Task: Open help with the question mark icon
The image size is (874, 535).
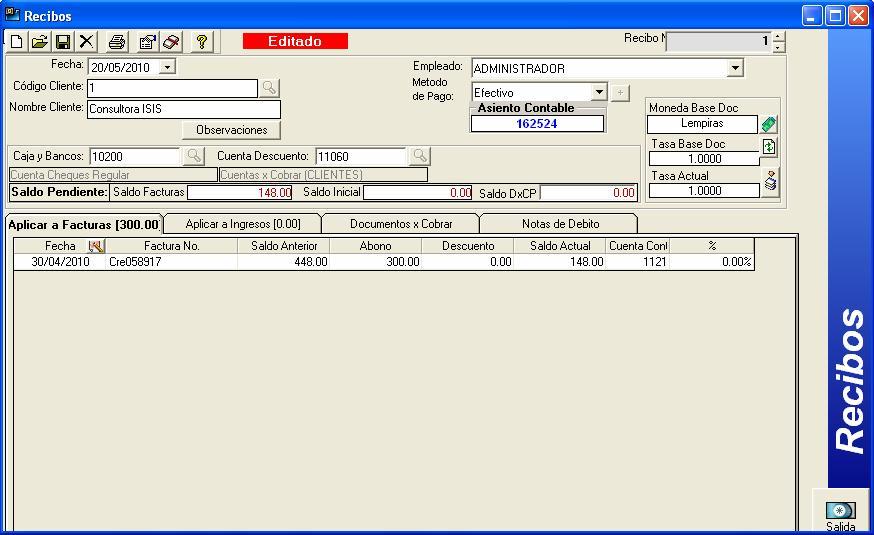Action: pyautogui.click(x=202, y=42)
